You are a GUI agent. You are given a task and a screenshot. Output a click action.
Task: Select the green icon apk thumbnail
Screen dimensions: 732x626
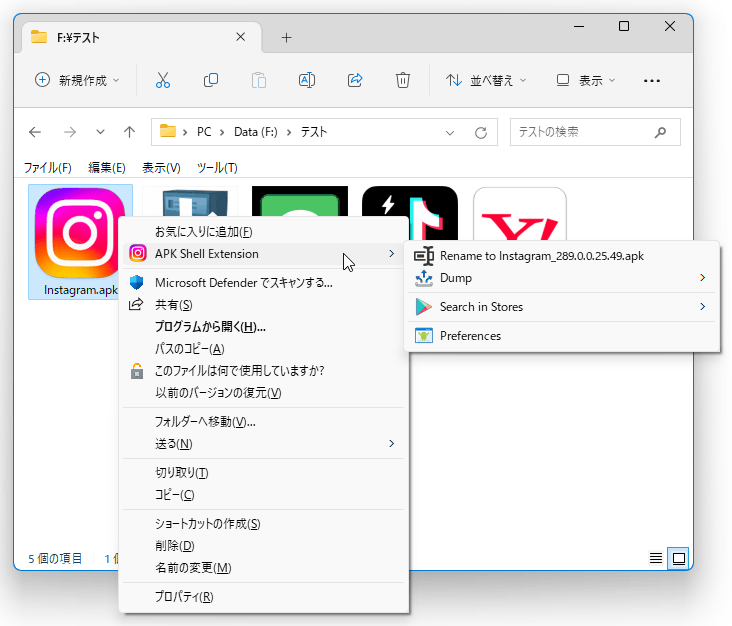pos(300,202)
